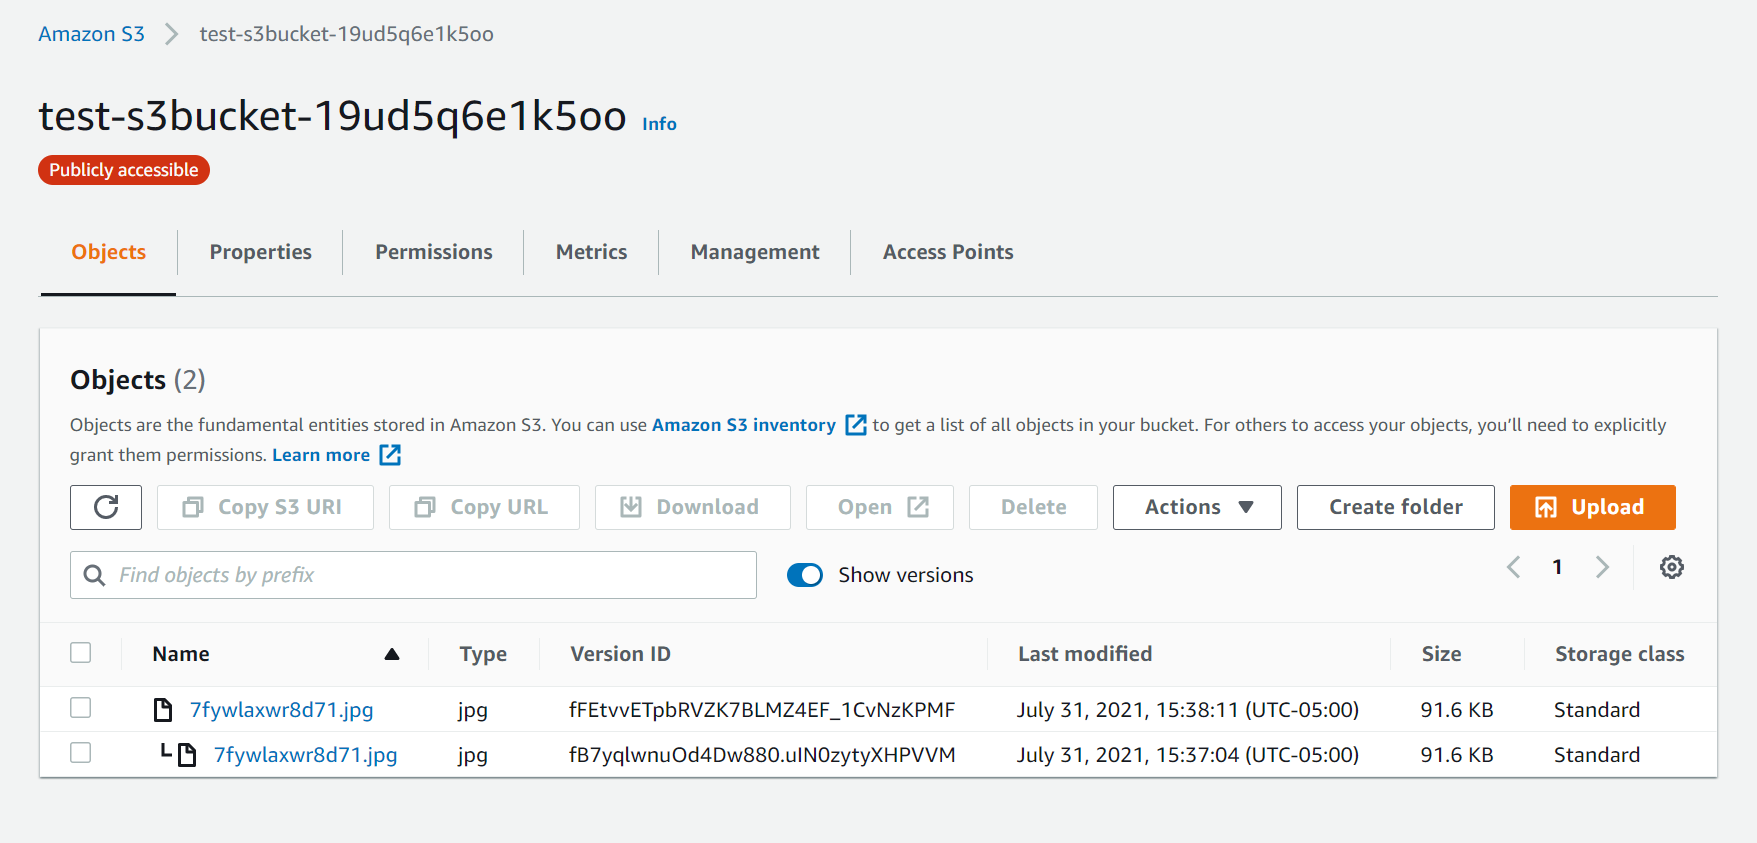Follow the Amazon S3 inventory link

coord(744,425)
